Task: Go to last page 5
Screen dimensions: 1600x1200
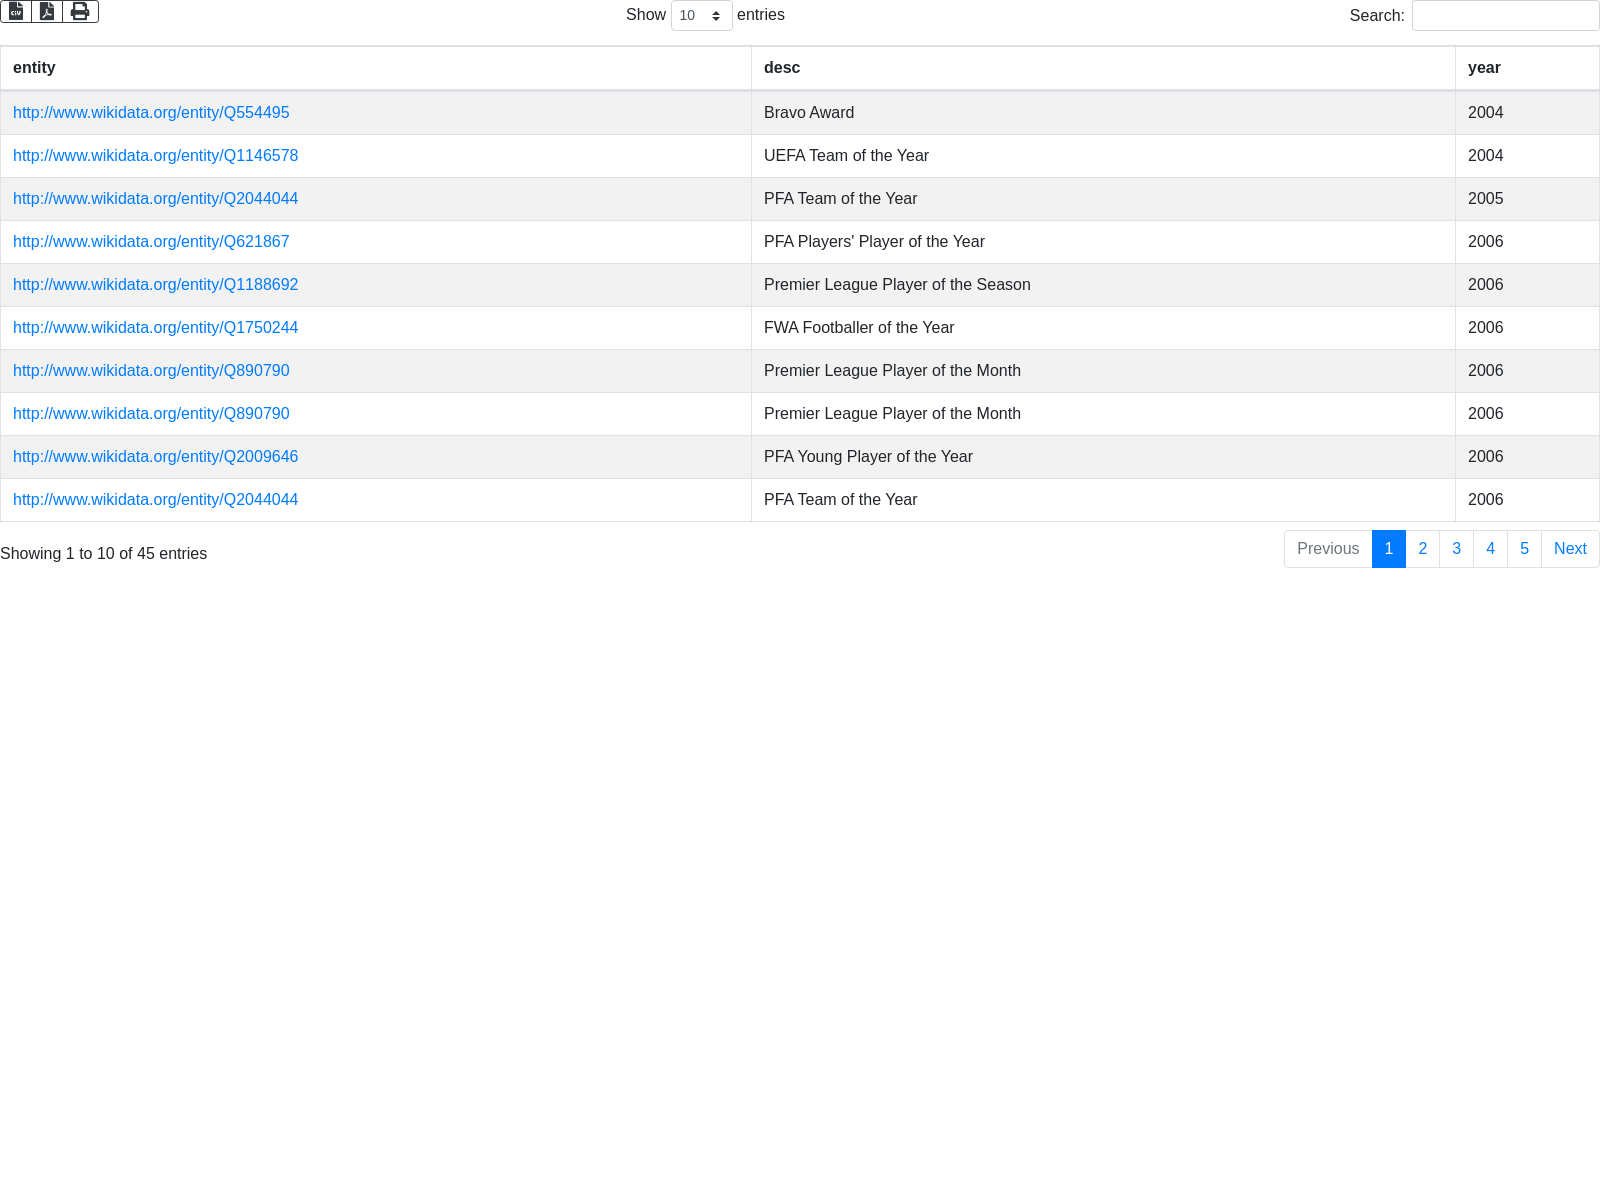Action: coord(1524,549)
